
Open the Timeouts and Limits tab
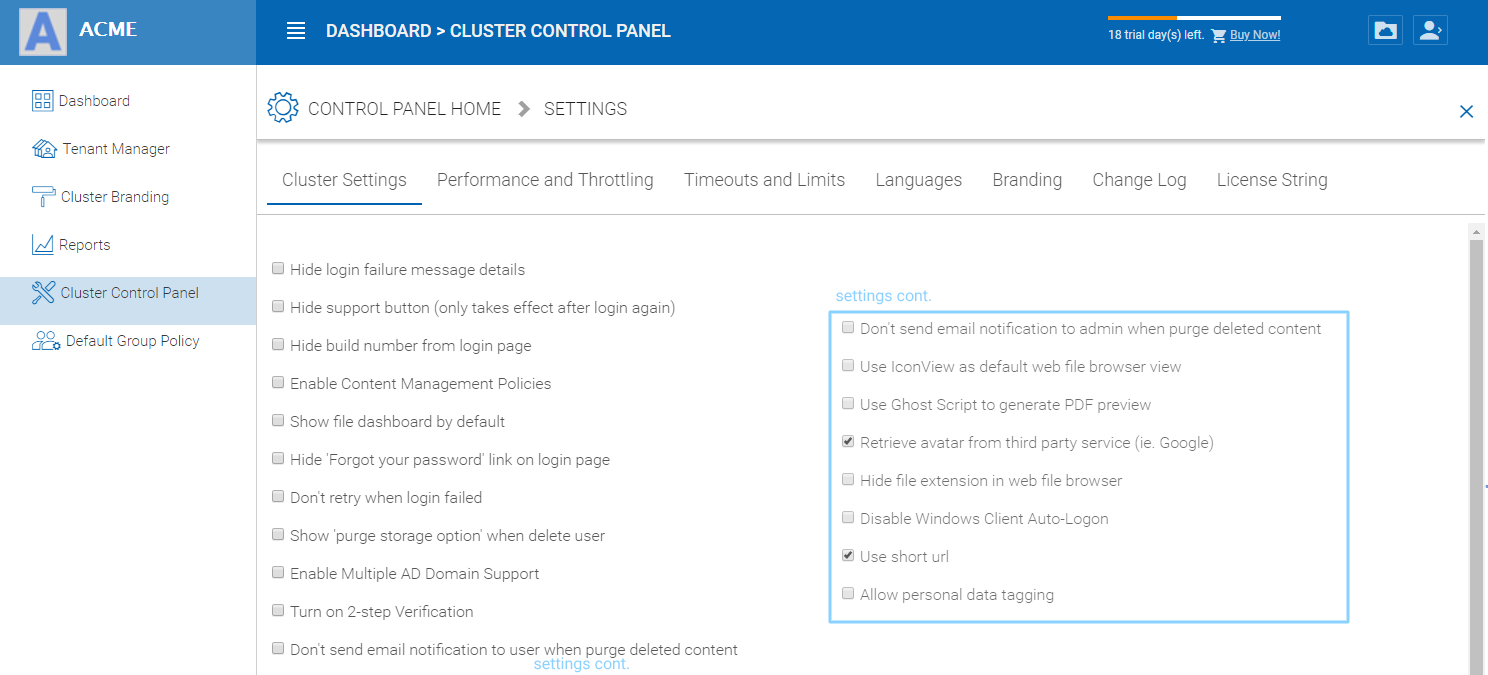(764, 180)
